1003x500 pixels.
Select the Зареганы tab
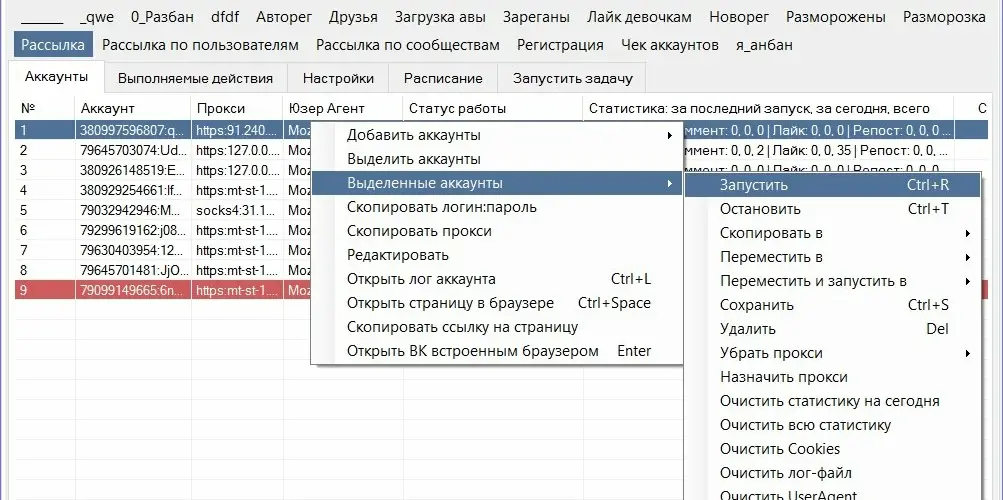tap(536, 17)
